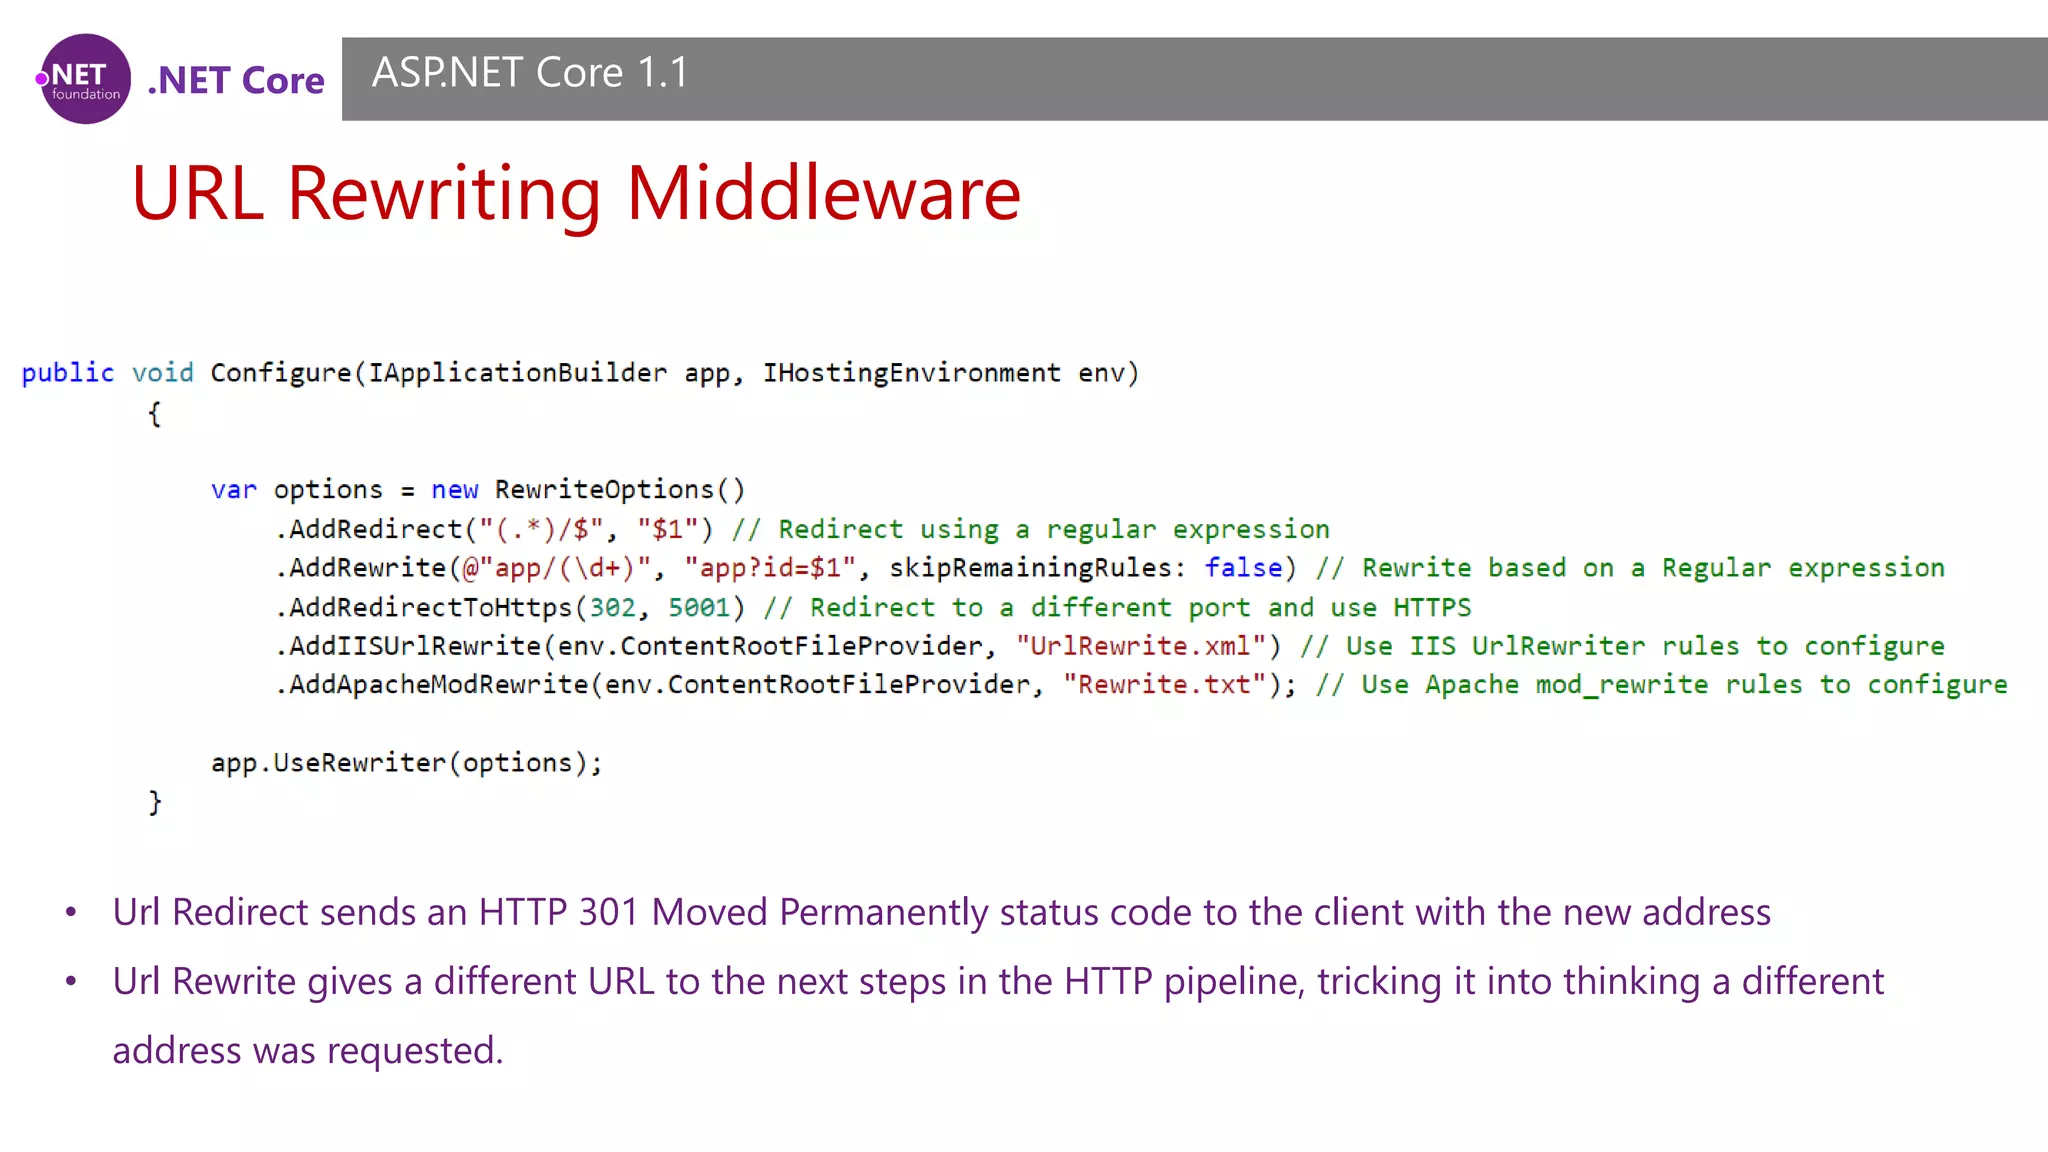
Task: Click 'app.UseRewriter(options);' line
Action: (406, 763)
